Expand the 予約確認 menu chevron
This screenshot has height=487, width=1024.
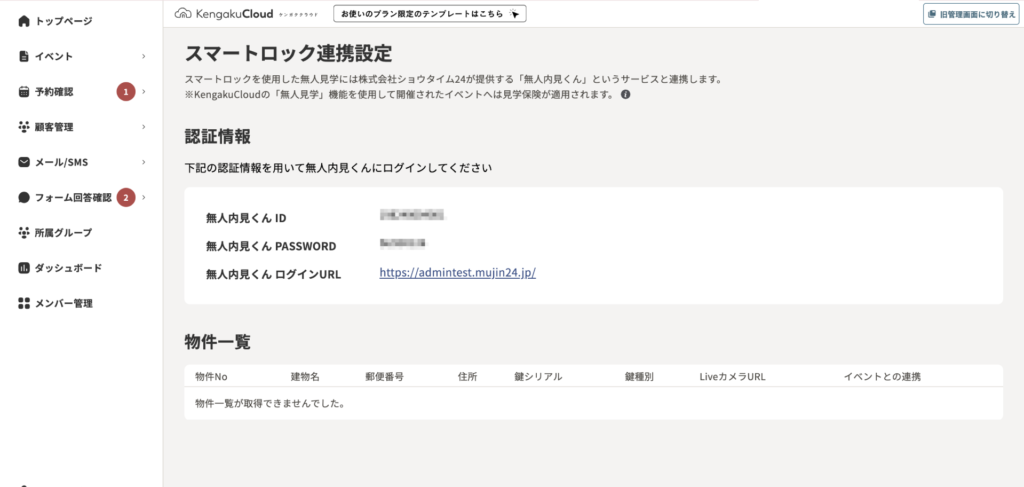[x=144, y=92]
